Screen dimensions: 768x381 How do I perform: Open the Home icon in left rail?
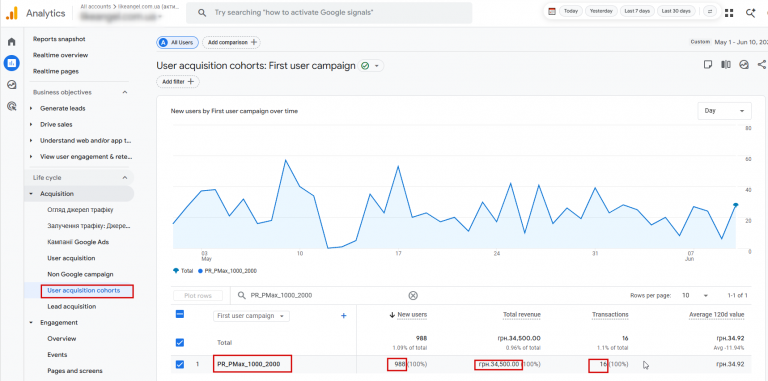pyautogui.click(x=11, y=42)
